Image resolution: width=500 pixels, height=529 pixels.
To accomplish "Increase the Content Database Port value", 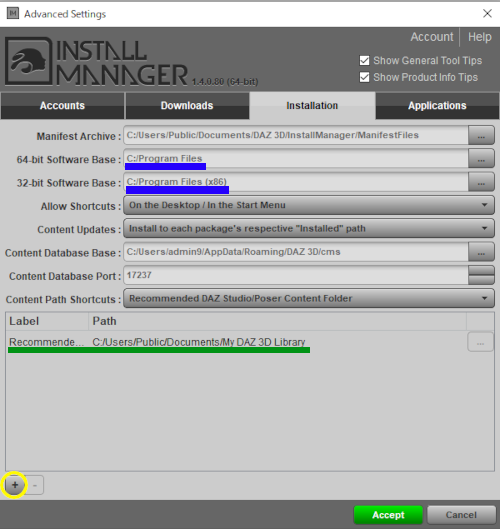I will 481,270.
